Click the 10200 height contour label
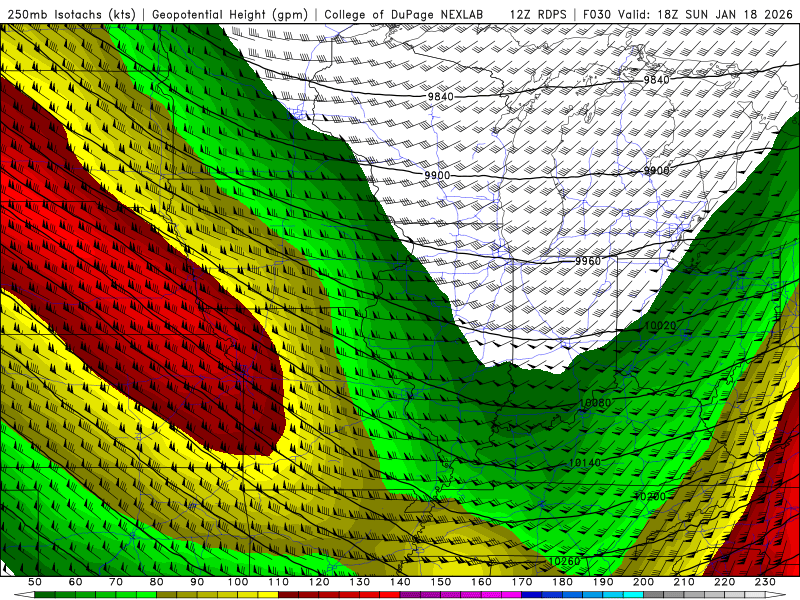This screenshot has width=800, height=600. click(650, 496)
